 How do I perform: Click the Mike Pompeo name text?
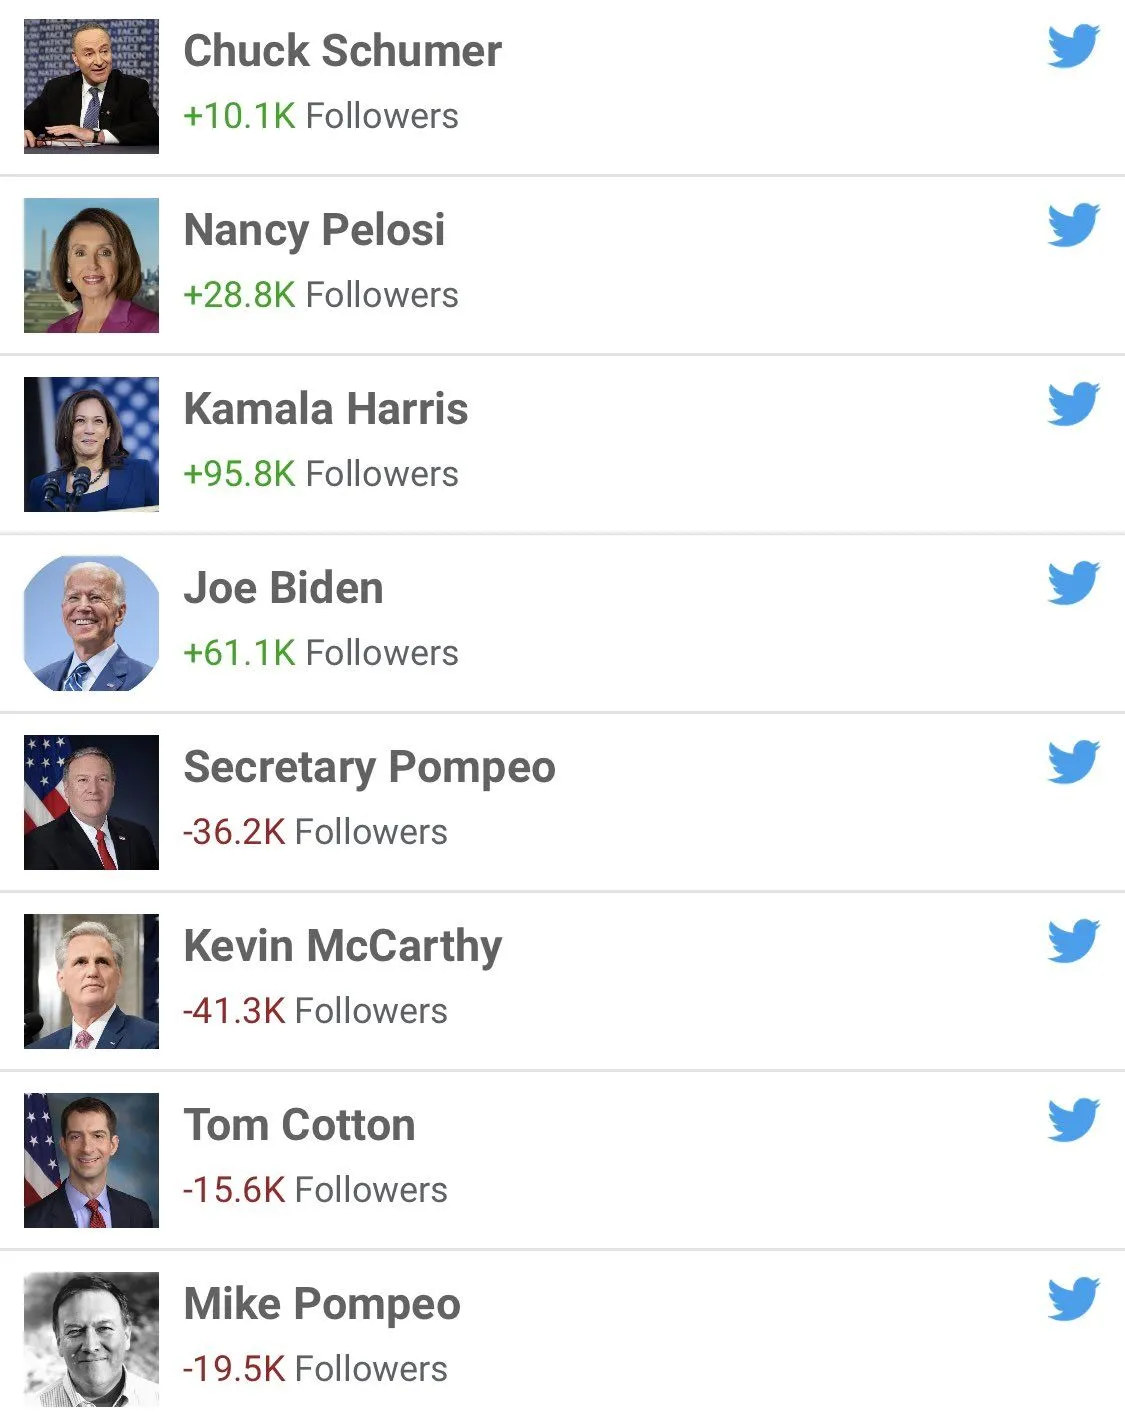click(x=322, y=1304)
